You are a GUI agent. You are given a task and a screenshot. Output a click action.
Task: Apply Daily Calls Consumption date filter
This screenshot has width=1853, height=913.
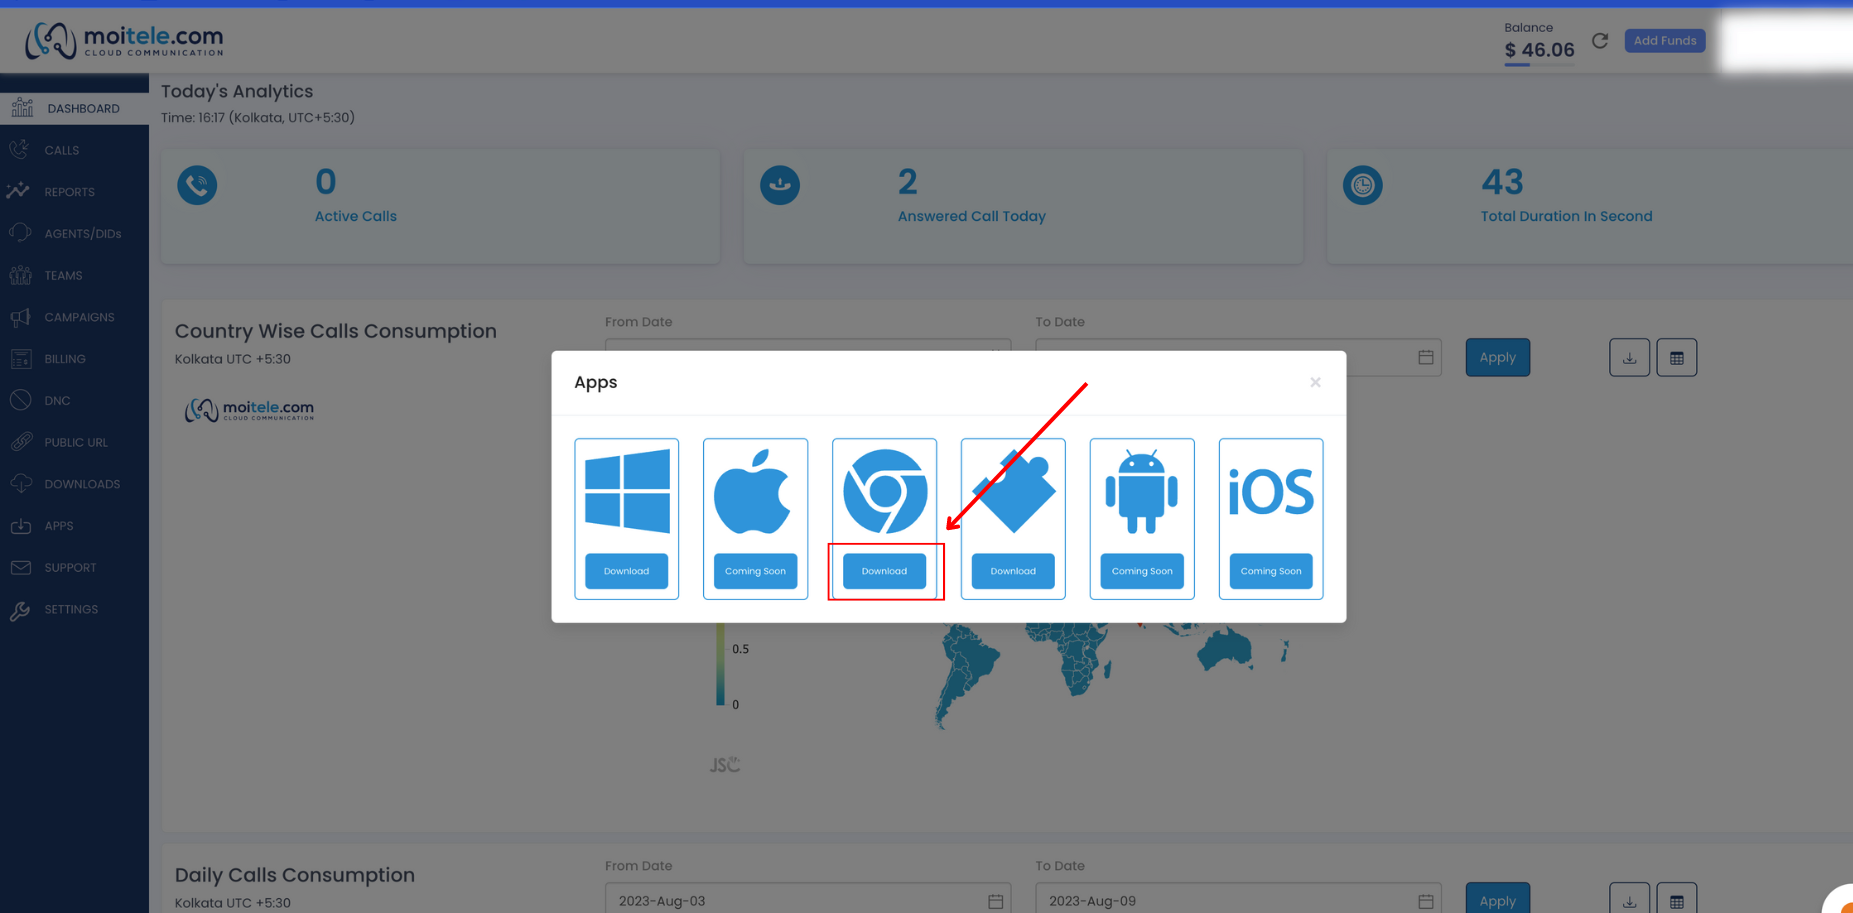click(1497, 899)
